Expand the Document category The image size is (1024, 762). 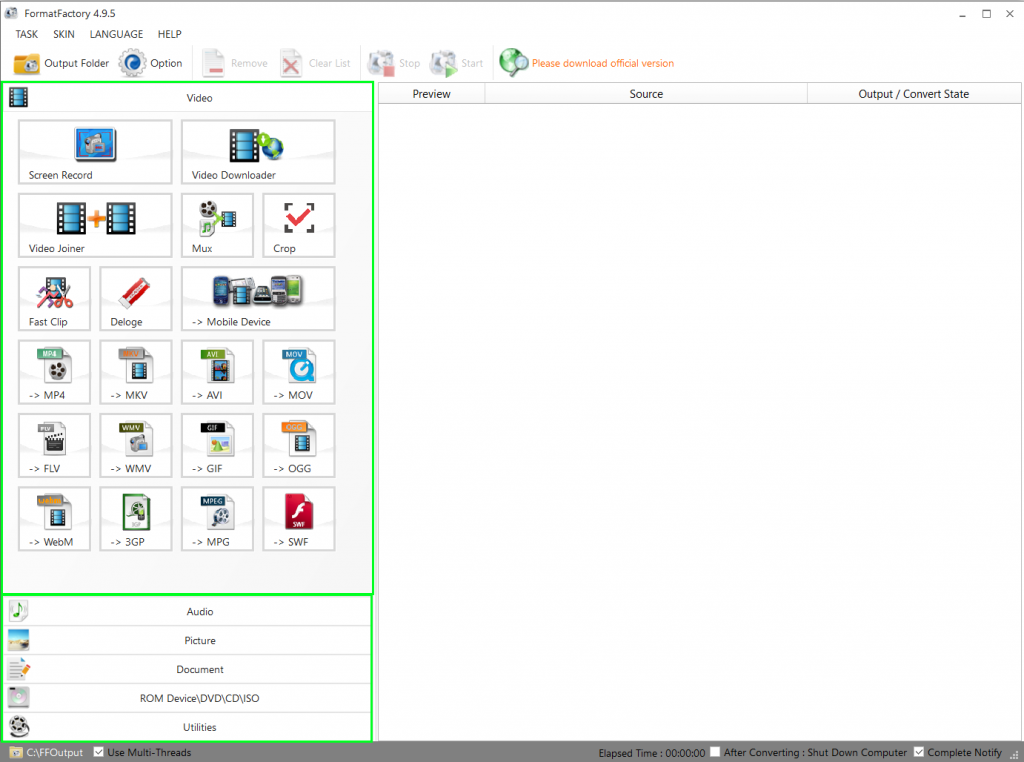pyautogui.click(x=188, y=669)
